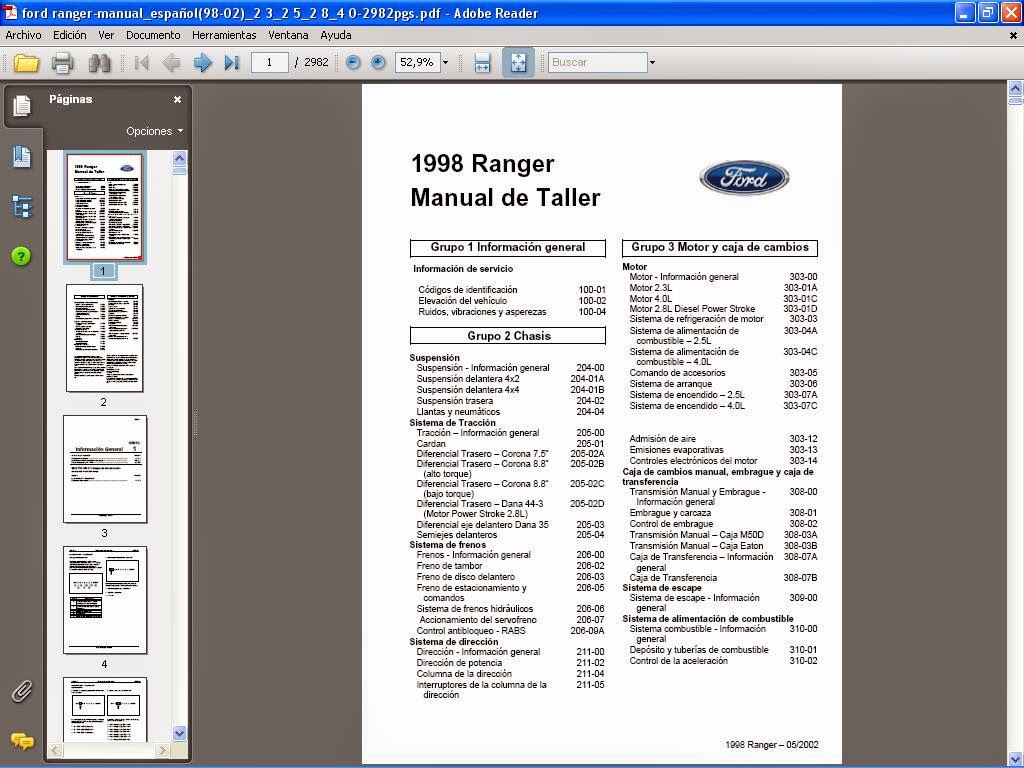Click the page number input field

coord(269,63)
